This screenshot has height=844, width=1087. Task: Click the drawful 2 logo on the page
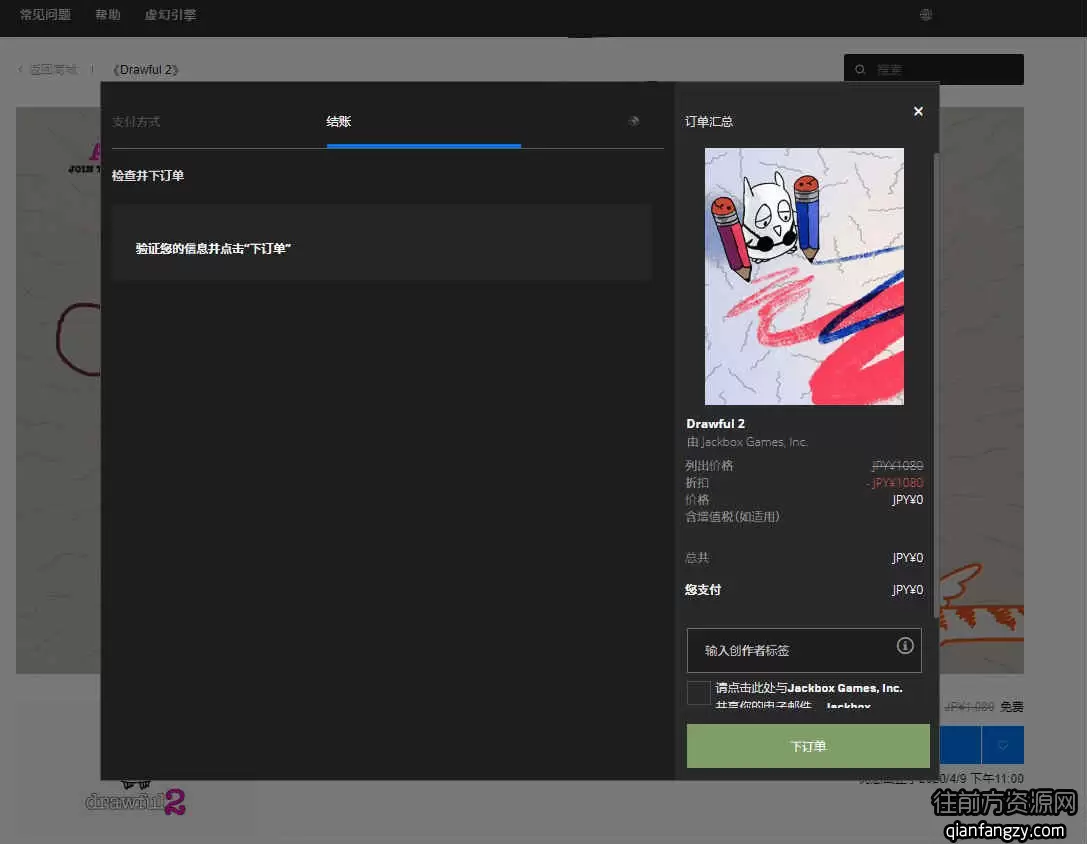pyautogui.click(x=135, y=798)
